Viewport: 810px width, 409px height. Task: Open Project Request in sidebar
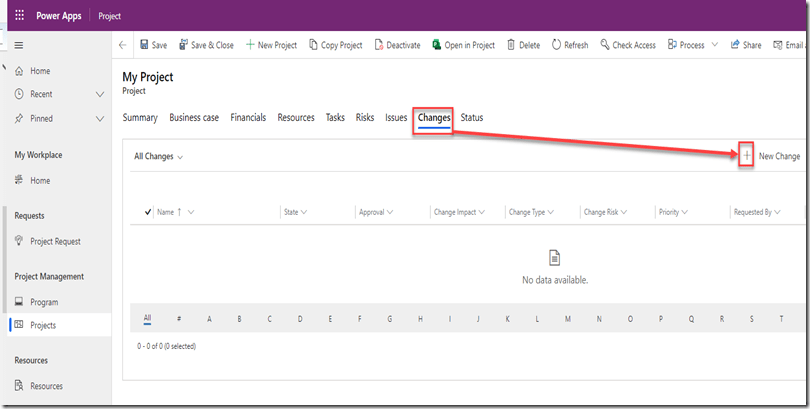(55, 241)
